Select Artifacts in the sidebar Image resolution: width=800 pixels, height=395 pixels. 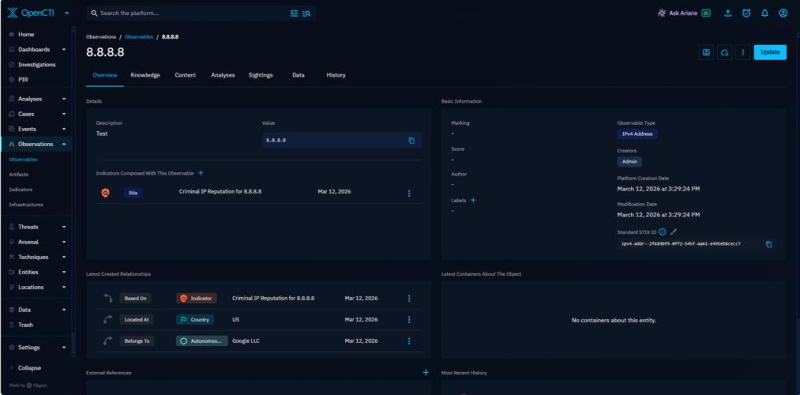19,175
